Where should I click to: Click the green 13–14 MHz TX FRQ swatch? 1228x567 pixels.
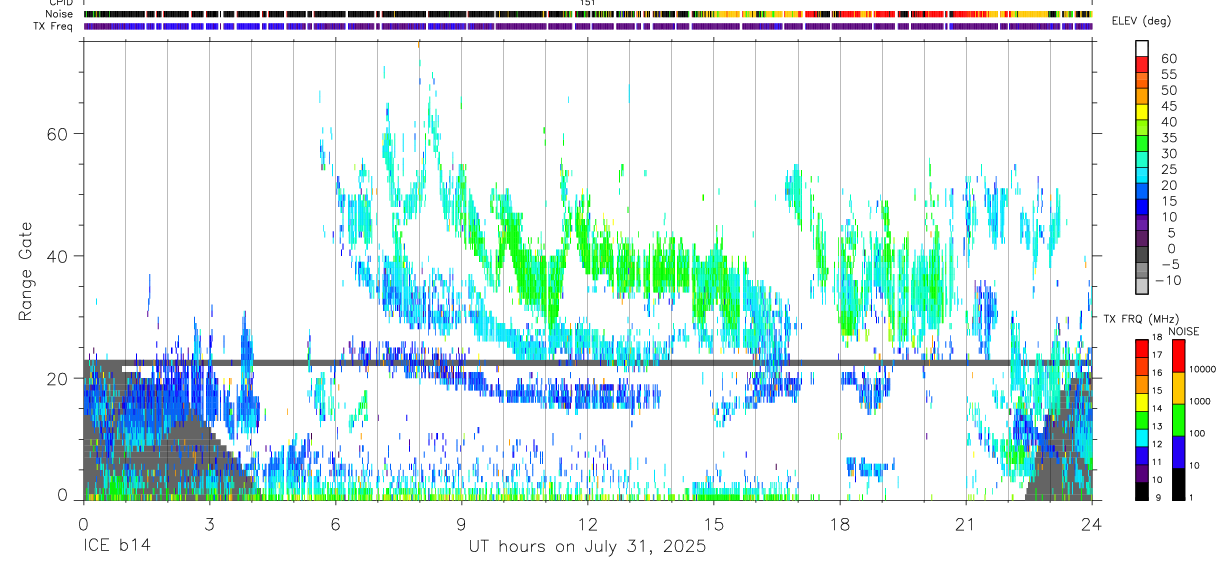tap(1142, 420)
